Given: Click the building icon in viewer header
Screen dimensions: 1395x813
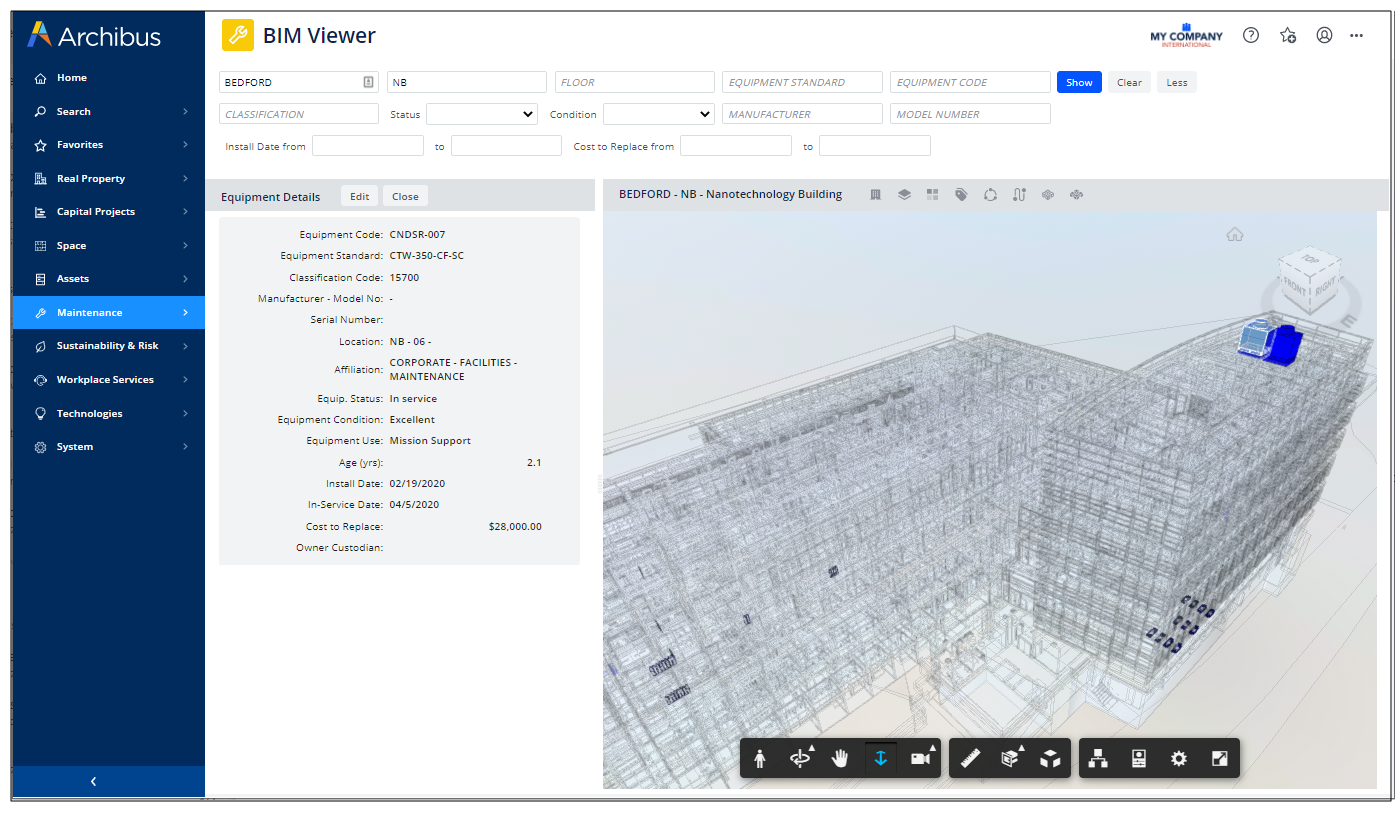Looking at the screenshot, I should pos(875,195).
